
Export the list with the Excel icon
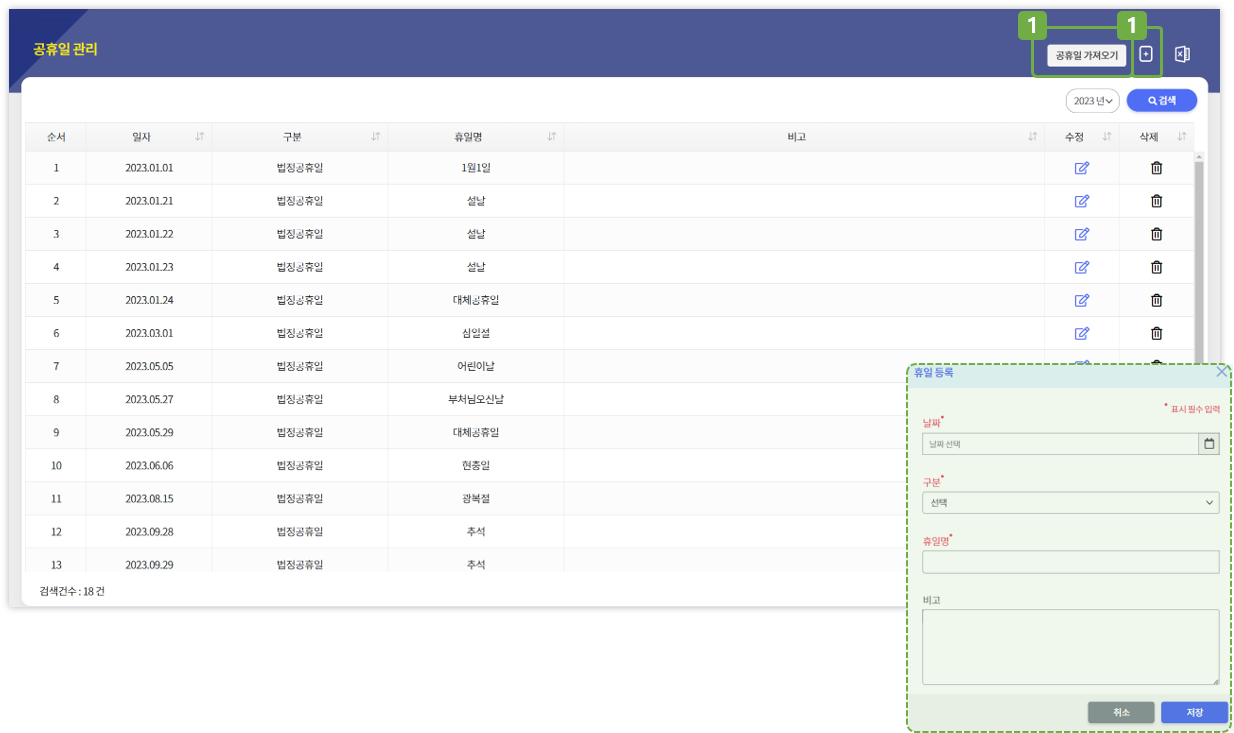1182,54
